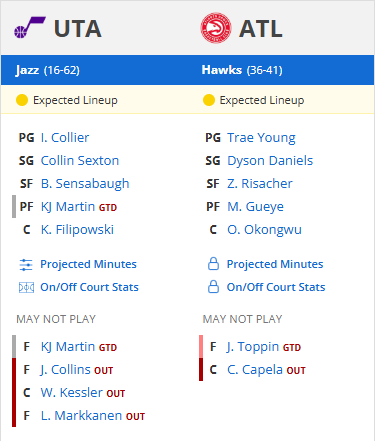Select the ATL team heading
The height and width of the screenshot is (441, 375).
(x=261, y=29)
